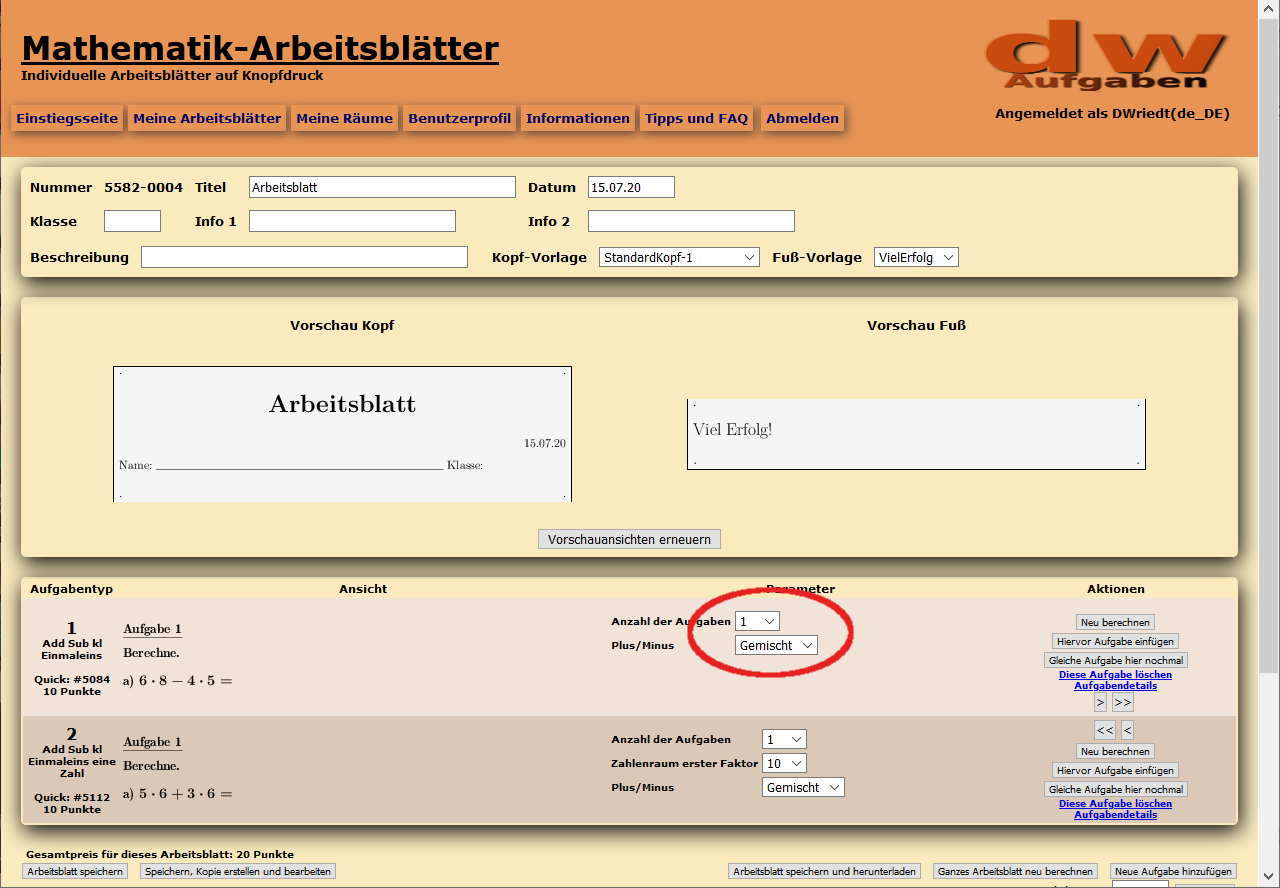This screenshot has width=1280, height=888.
Task: Click the Nummer value 5582-0004
Action: 144,187
